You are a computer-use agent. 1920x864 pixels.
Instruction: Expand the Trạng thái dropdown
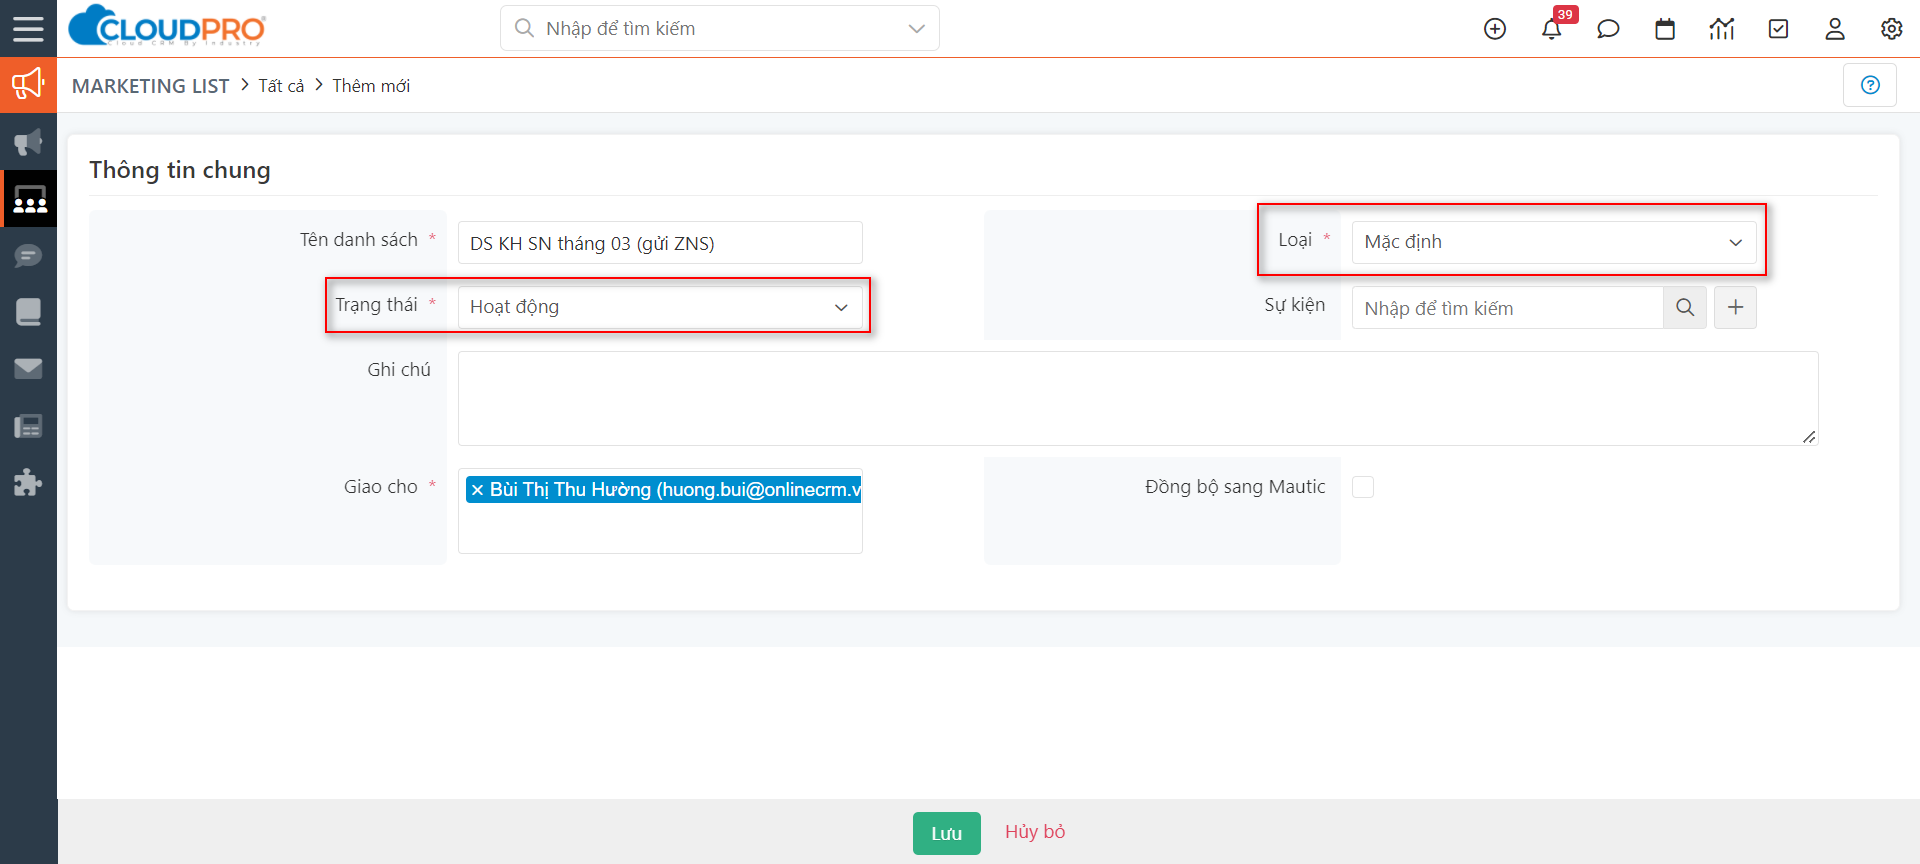point(660,307)
